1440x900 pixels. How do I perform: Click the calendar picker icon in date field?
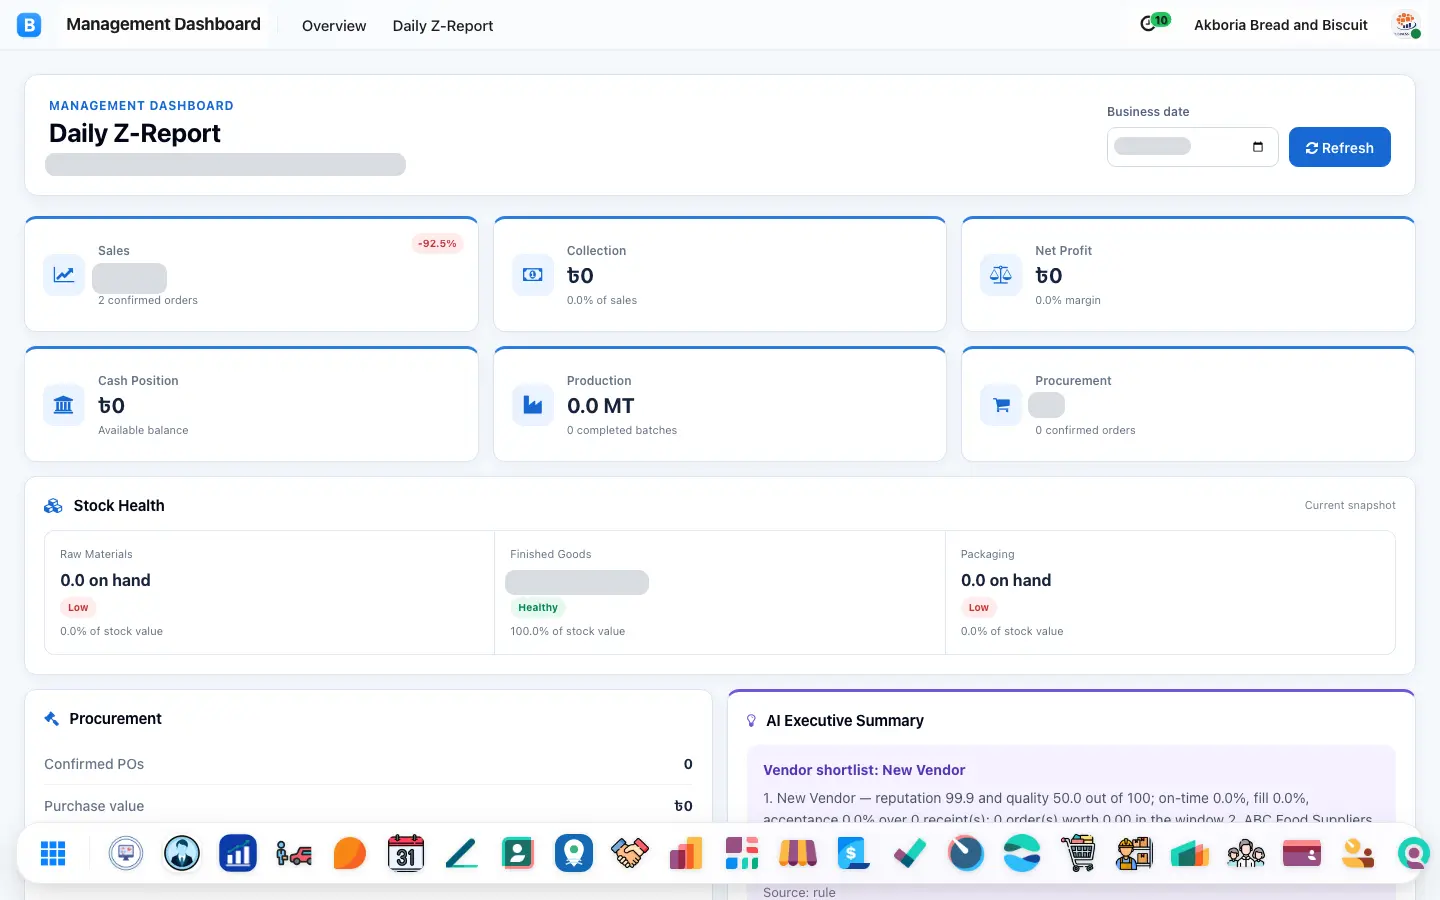pyautogui.click(x=1258, y=147)
